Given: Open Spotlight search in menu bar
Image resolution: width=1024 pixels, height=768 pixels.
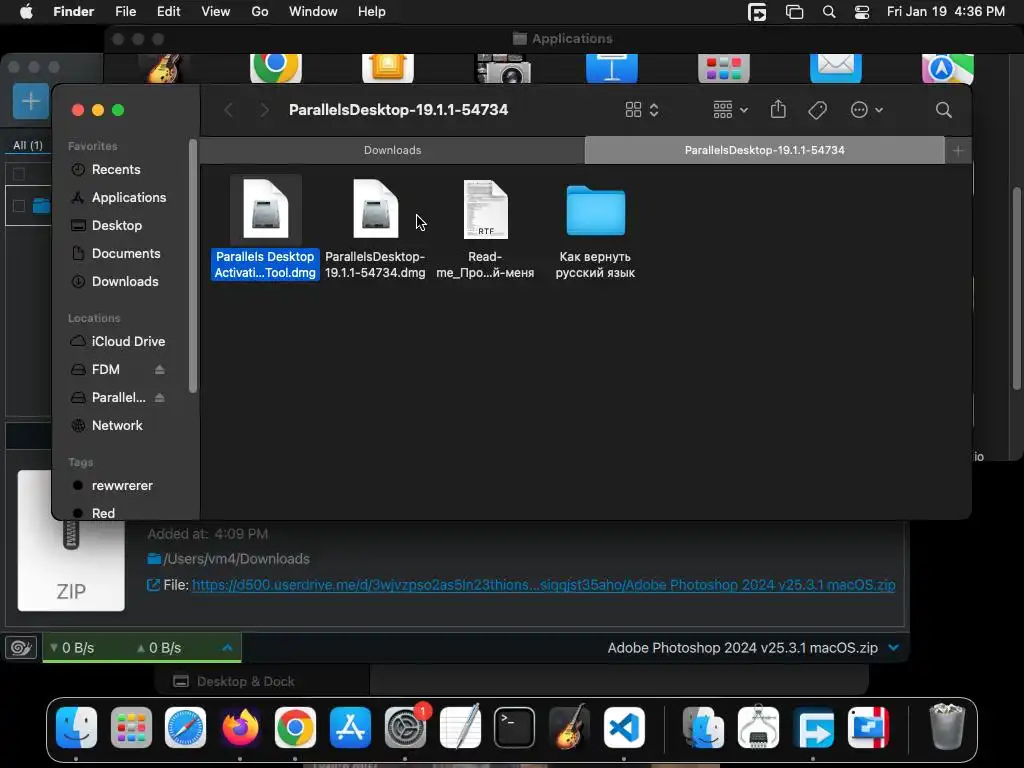Looking at the screenshot, I should coord(829,12).
